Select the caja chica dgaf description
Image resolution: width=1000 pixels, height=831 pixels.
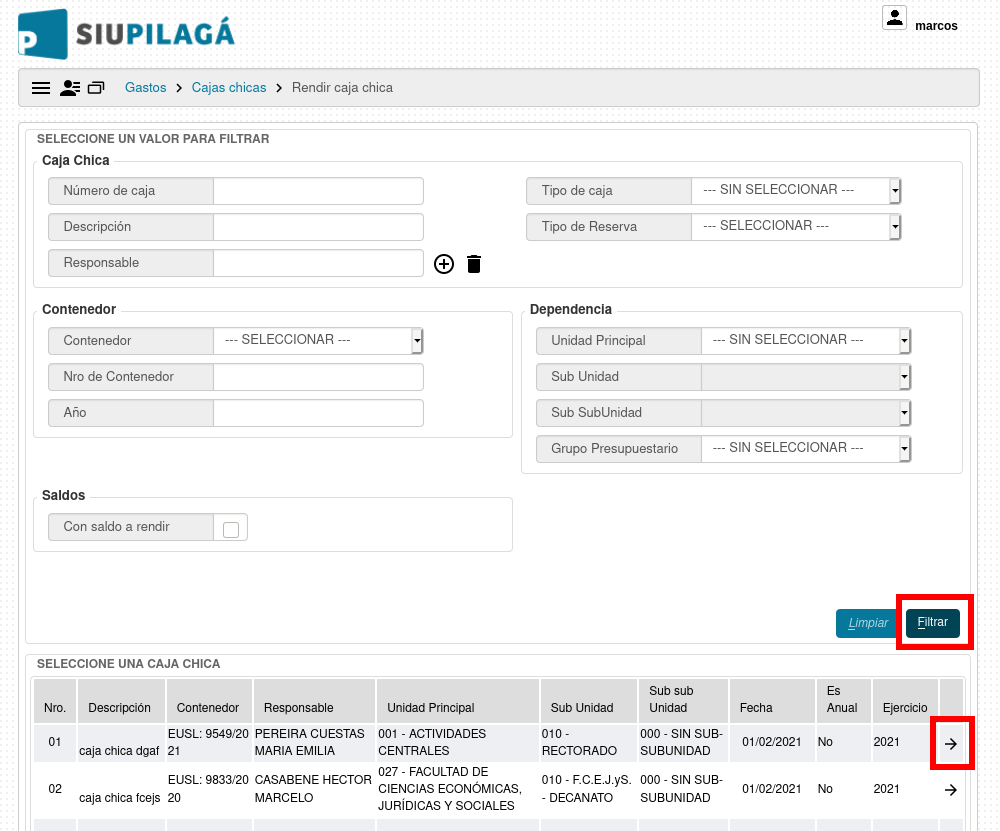coord(119,751)
